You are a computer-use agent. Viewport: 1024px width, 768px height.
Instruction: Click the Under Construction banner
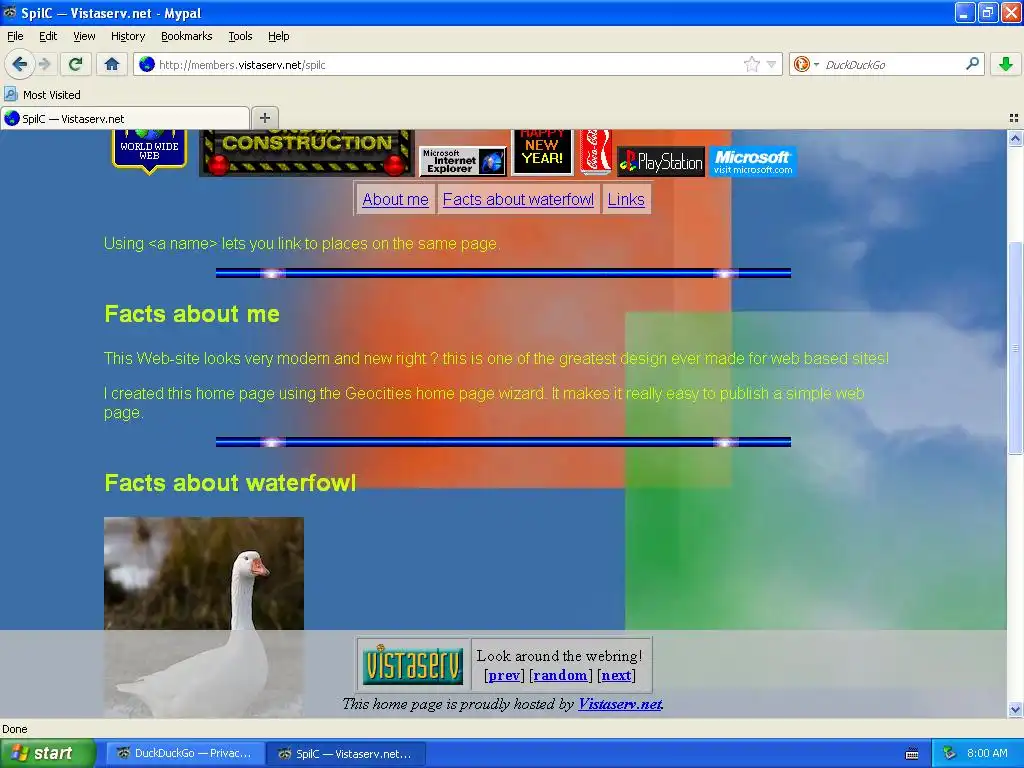[x=306, y=153]
